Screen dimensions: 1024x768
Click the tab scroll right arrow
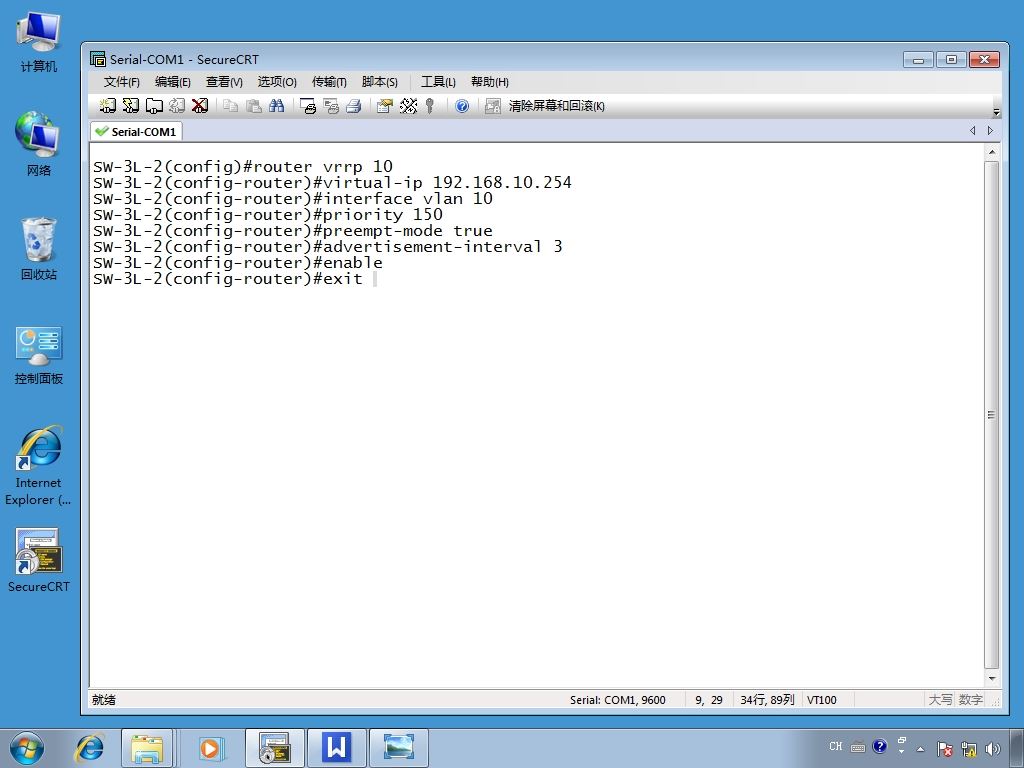click(x=990, y=131)
